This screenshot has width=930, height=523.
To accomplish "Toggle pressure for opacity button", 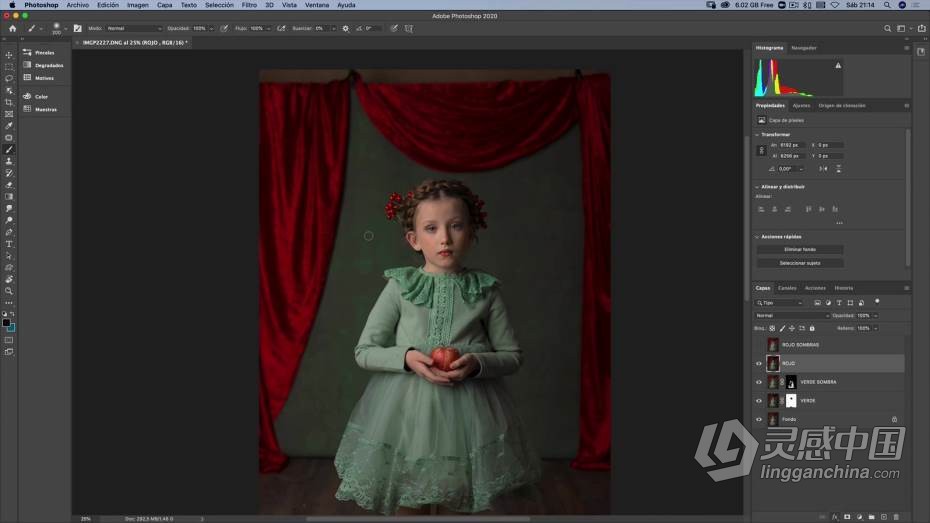I will click(x=224, y=28).
